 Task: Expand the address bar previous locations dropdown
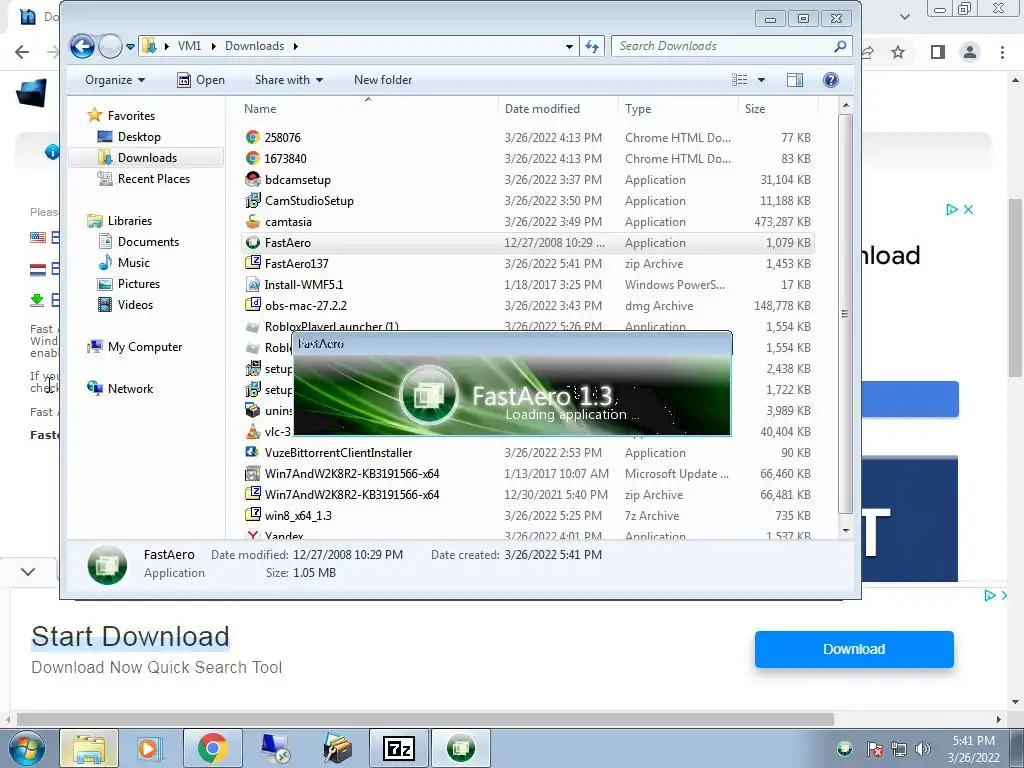tap(569, 46)
